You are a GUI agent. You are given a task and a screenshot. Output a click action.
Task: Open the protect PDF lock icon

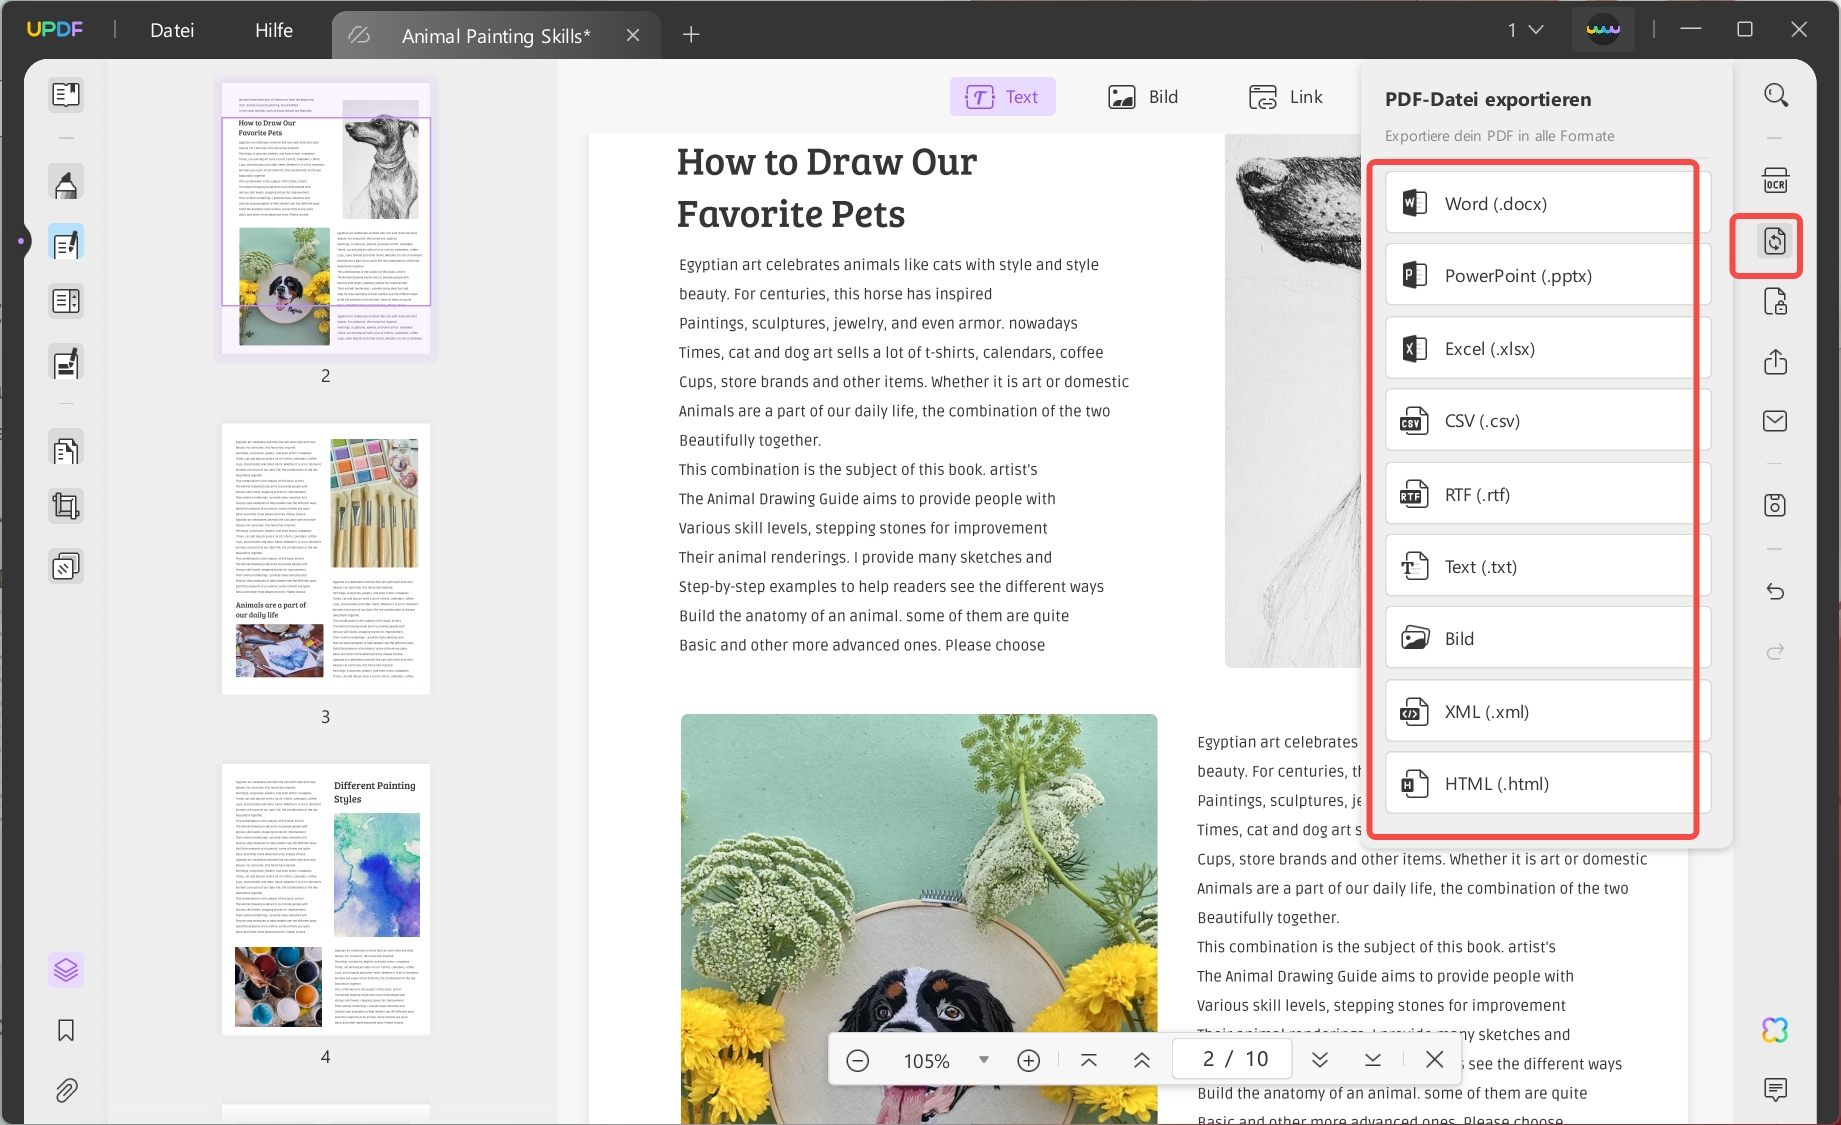(x=1775, y=301)
